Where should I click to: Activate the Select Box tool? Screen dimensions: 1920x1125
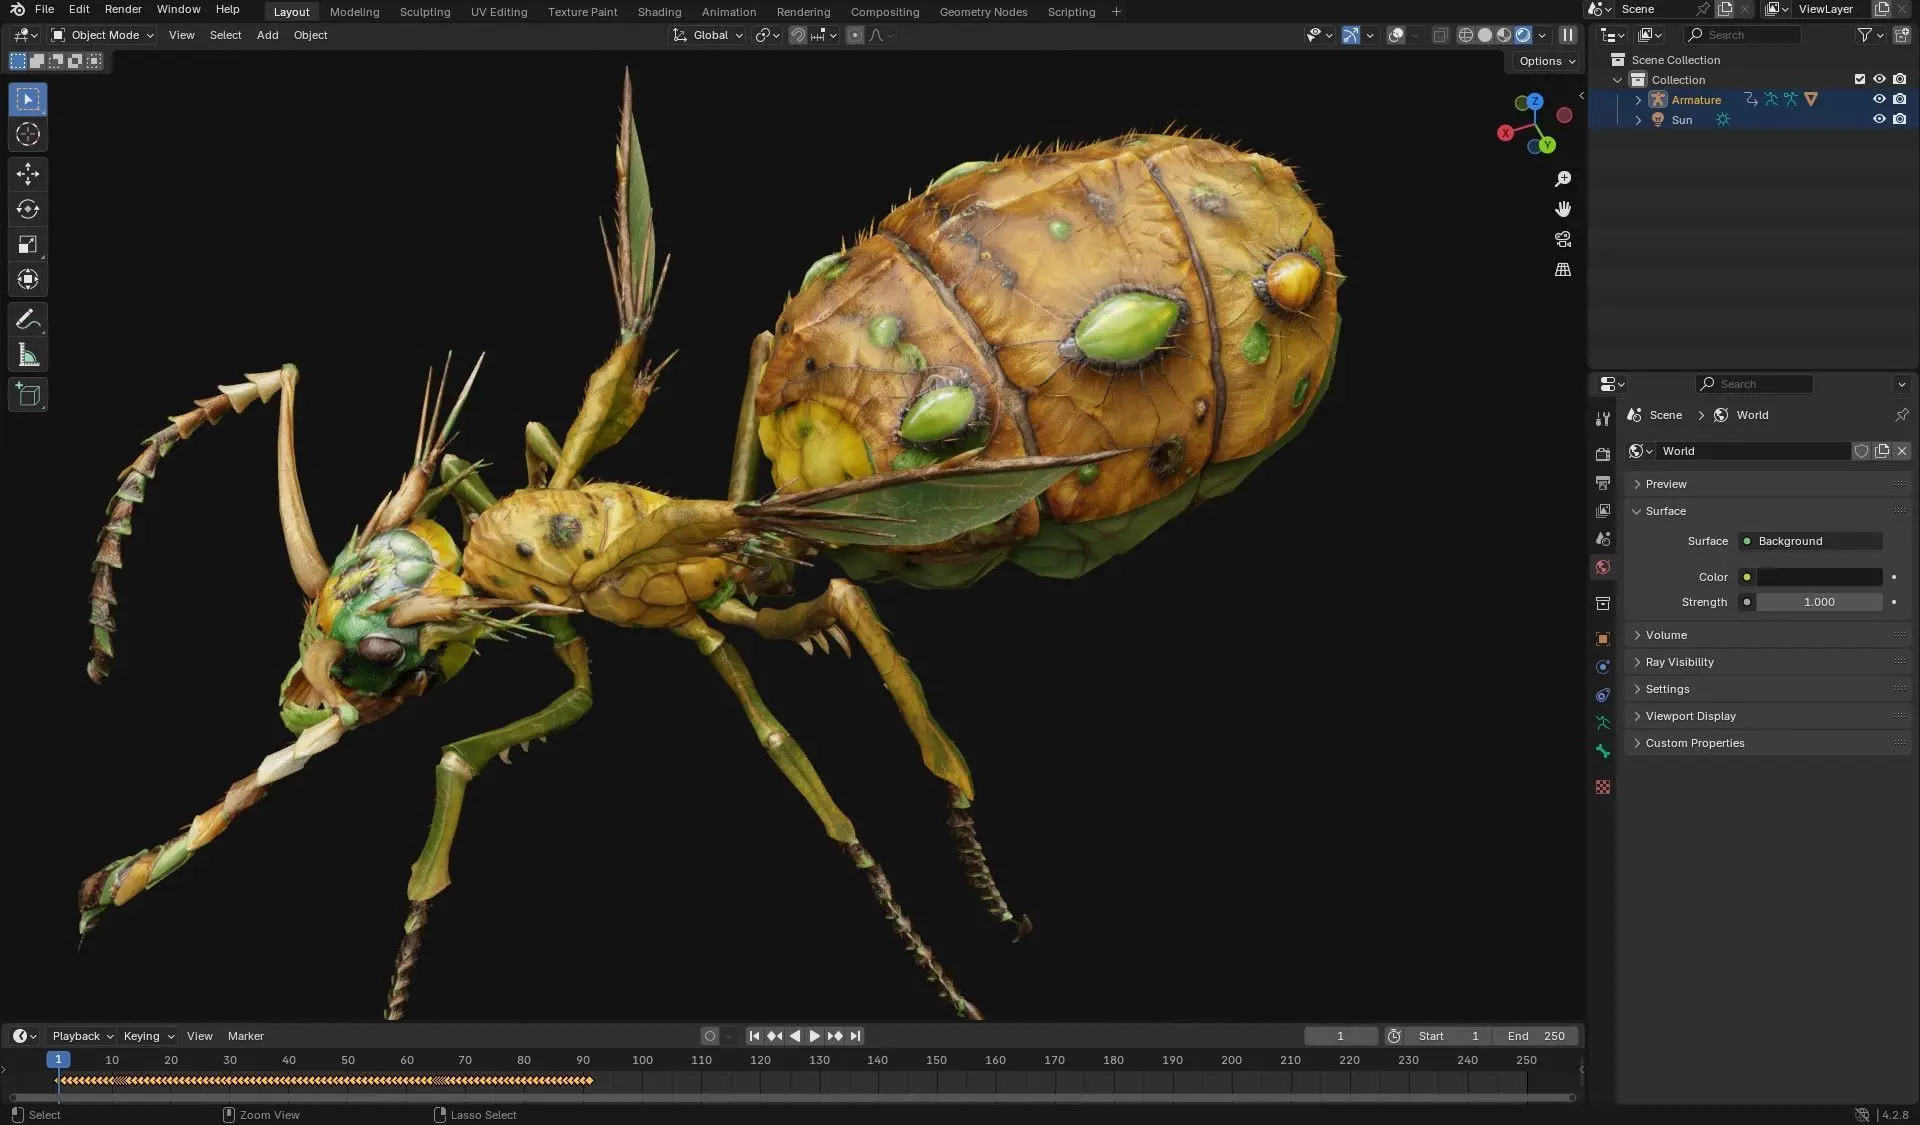[28, 99]
